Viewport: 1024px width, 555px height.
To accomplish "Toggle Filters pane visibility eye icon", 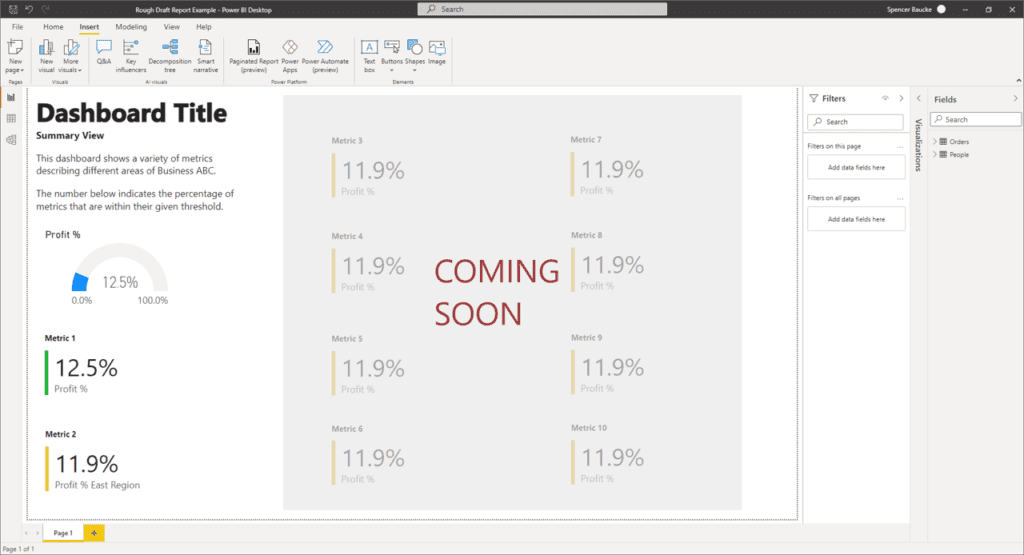I will [x=885, y=98].
